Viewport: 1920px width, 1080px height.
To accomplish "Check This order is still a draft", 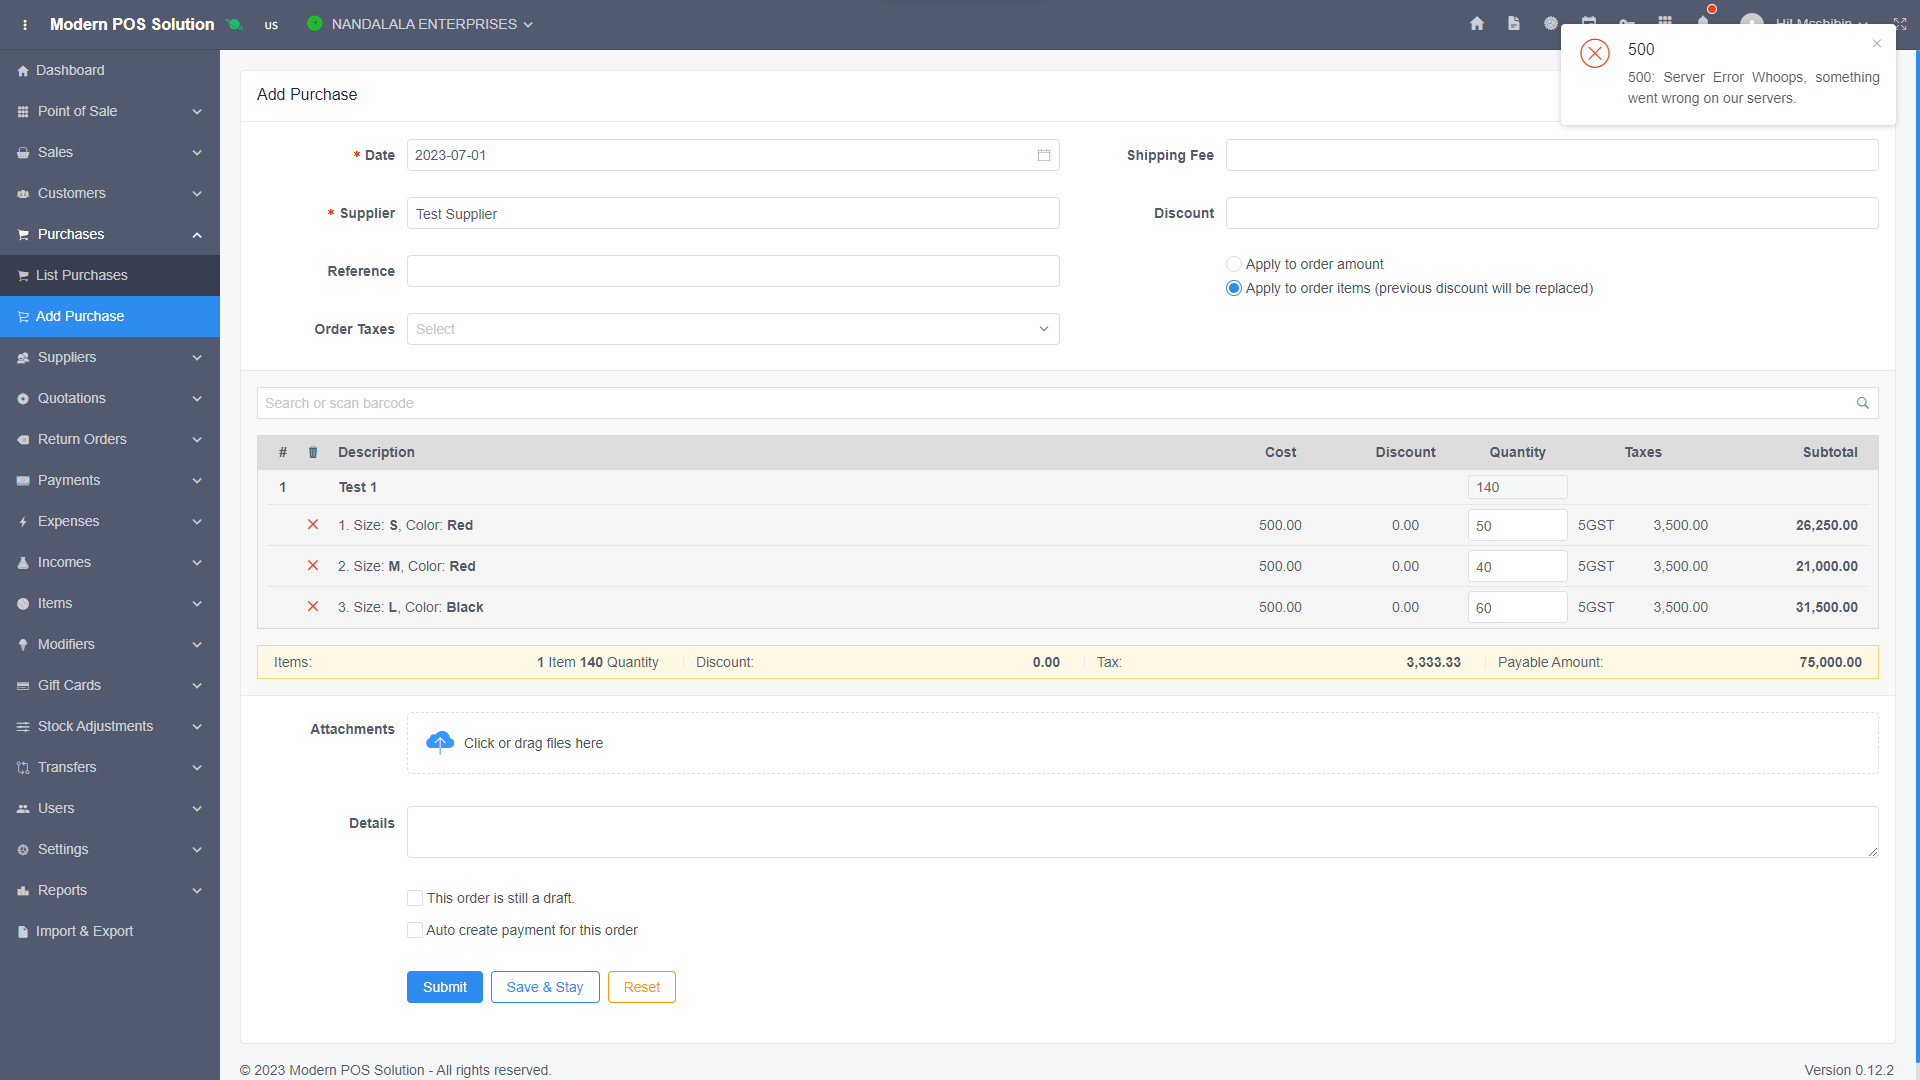I will point(415,898).
